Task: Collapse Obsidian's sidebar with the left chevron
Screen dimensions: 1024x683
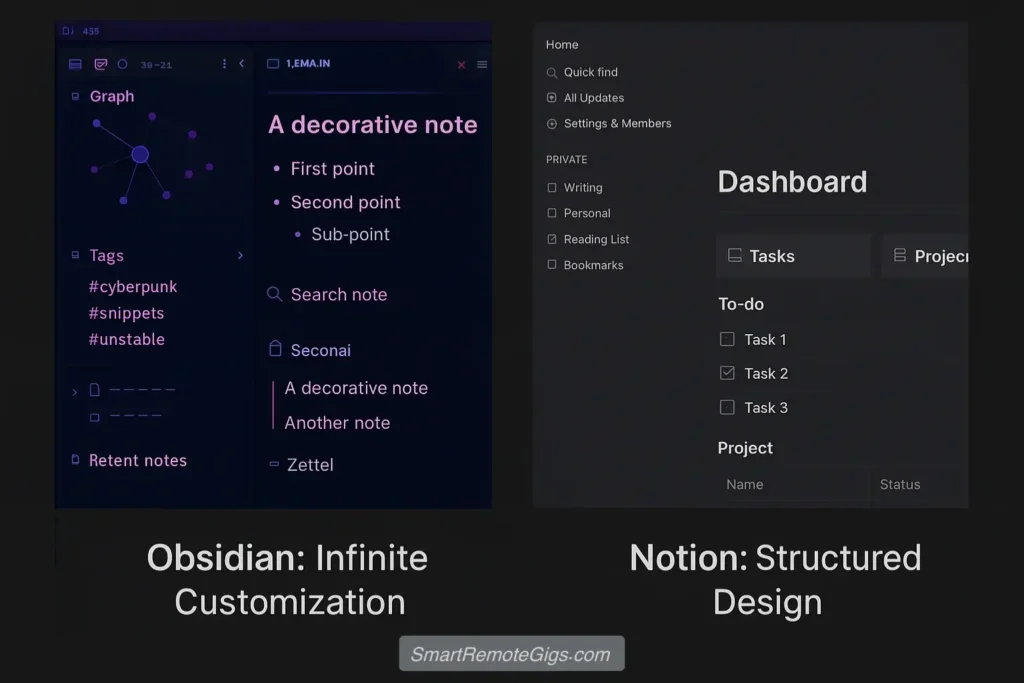Action: click(242, 63)
